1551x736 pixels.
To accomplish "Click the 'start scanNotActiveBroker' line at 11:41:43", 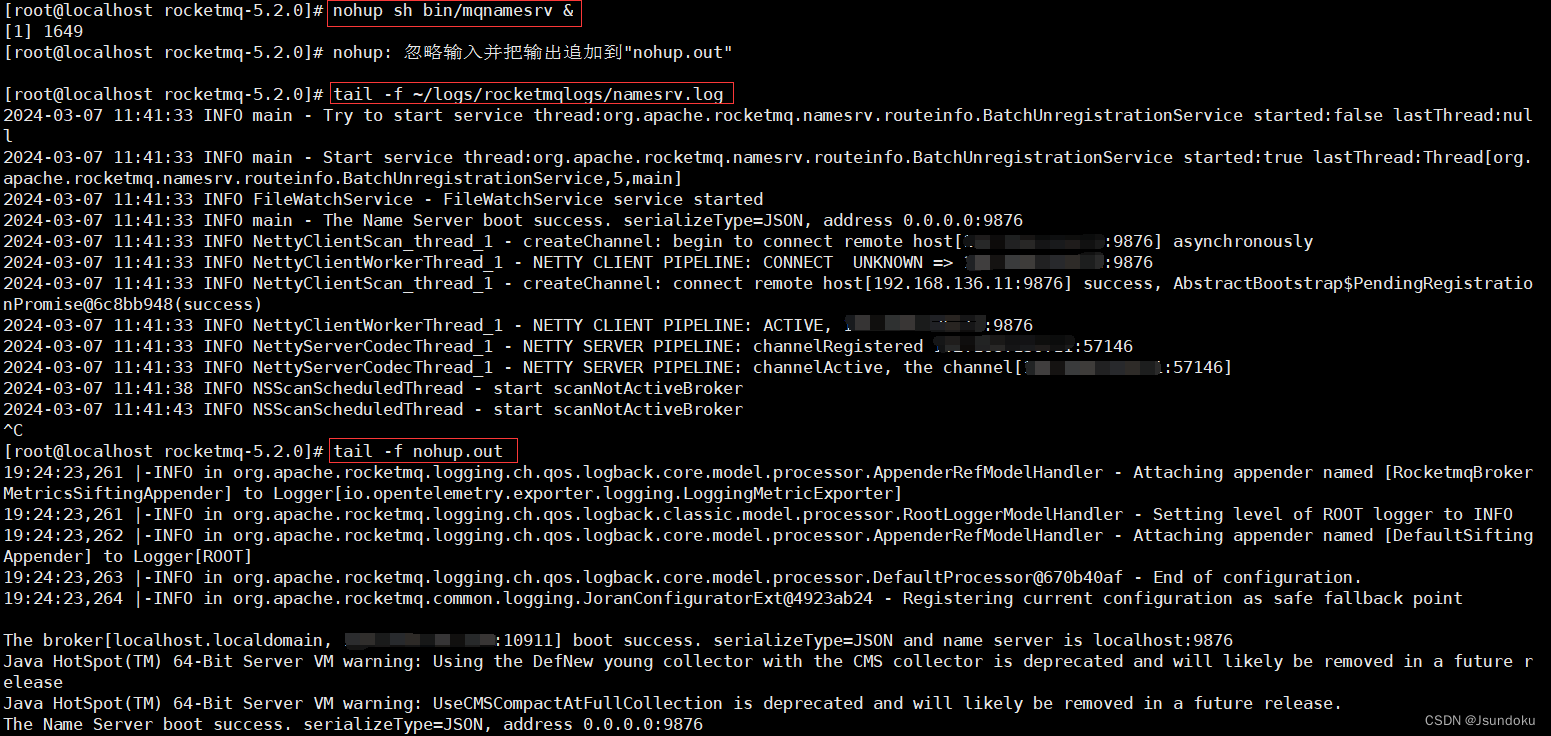I will click(x=373, y=410).
